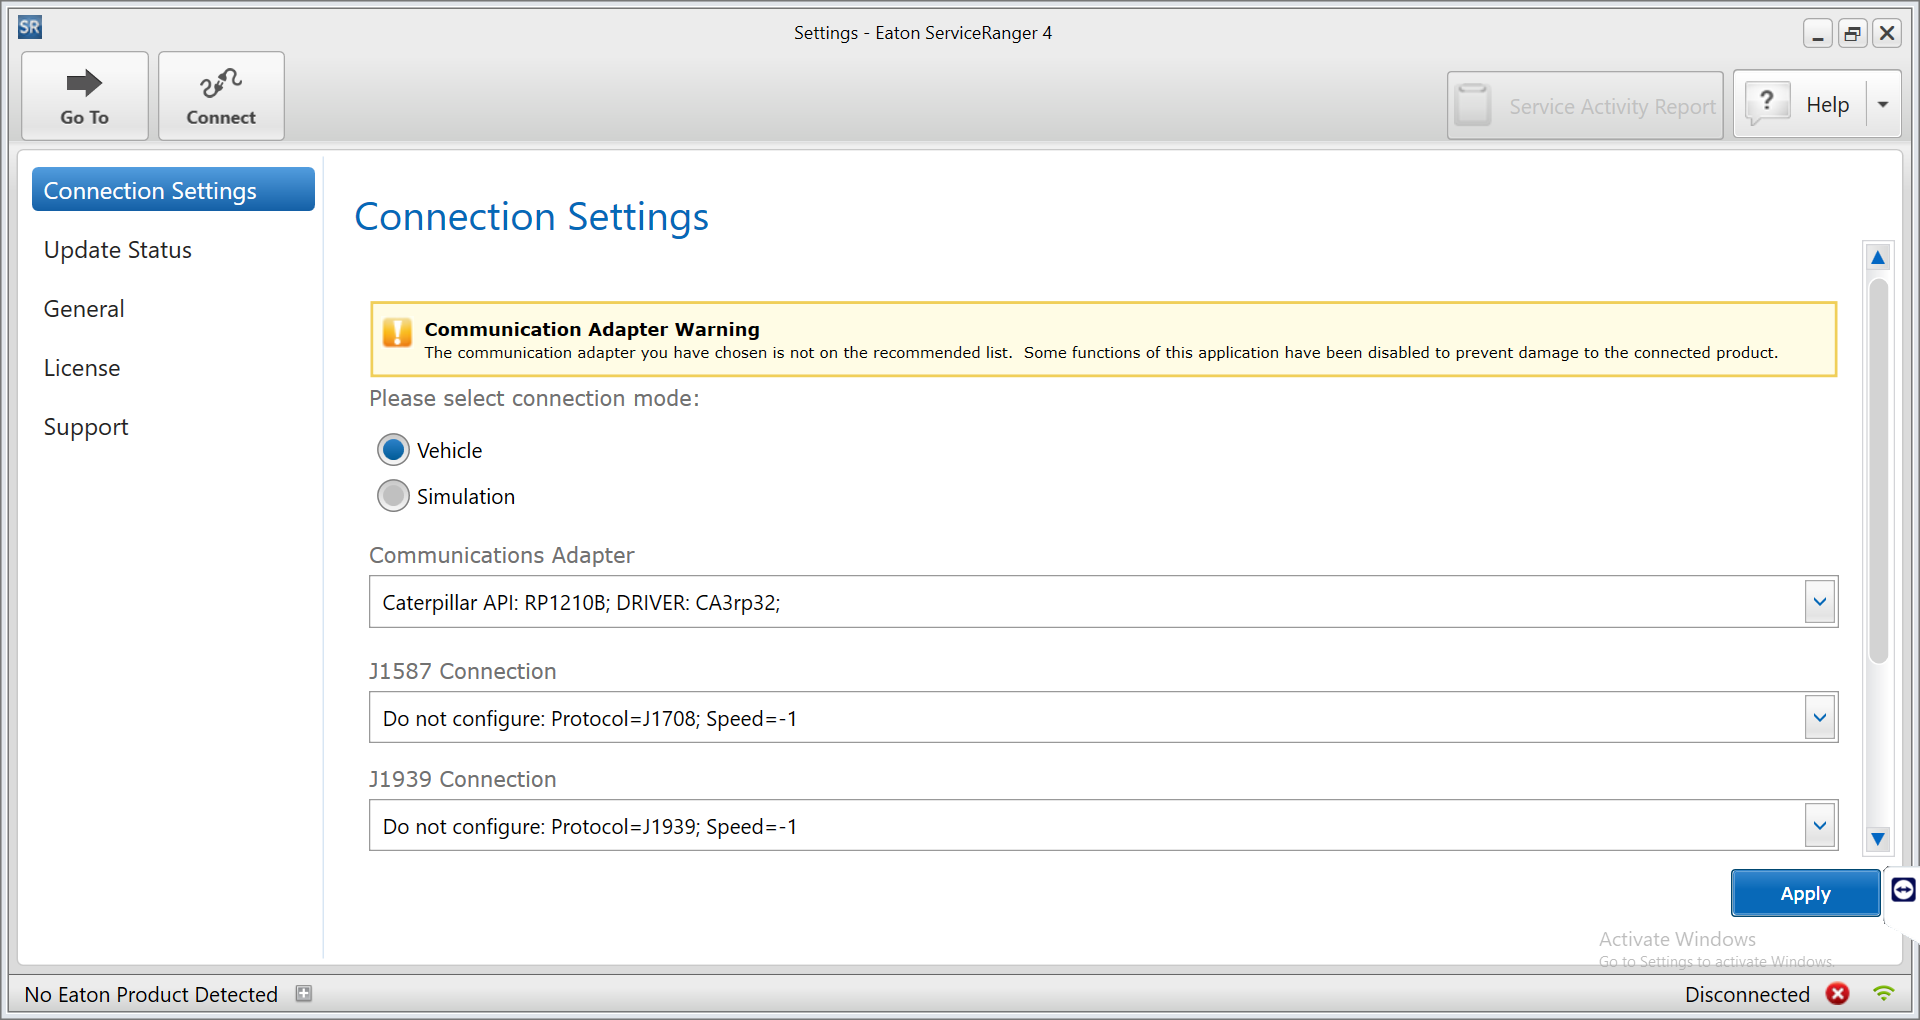This screenshot has height=1020, width=1920.
Task: Click the J1939 Connection label
Action: [463, 779]
